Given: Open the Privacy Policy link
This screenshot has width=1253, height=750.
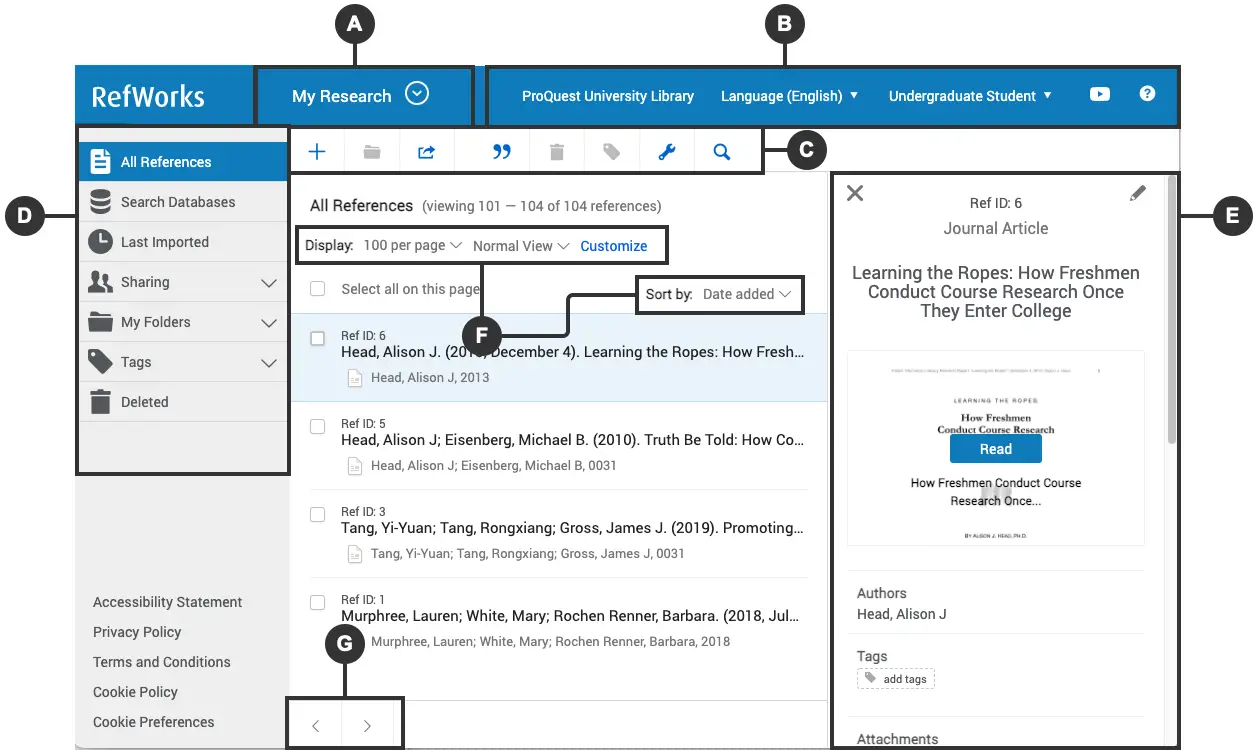Looking at the screenshot, I should pos(137,632).
